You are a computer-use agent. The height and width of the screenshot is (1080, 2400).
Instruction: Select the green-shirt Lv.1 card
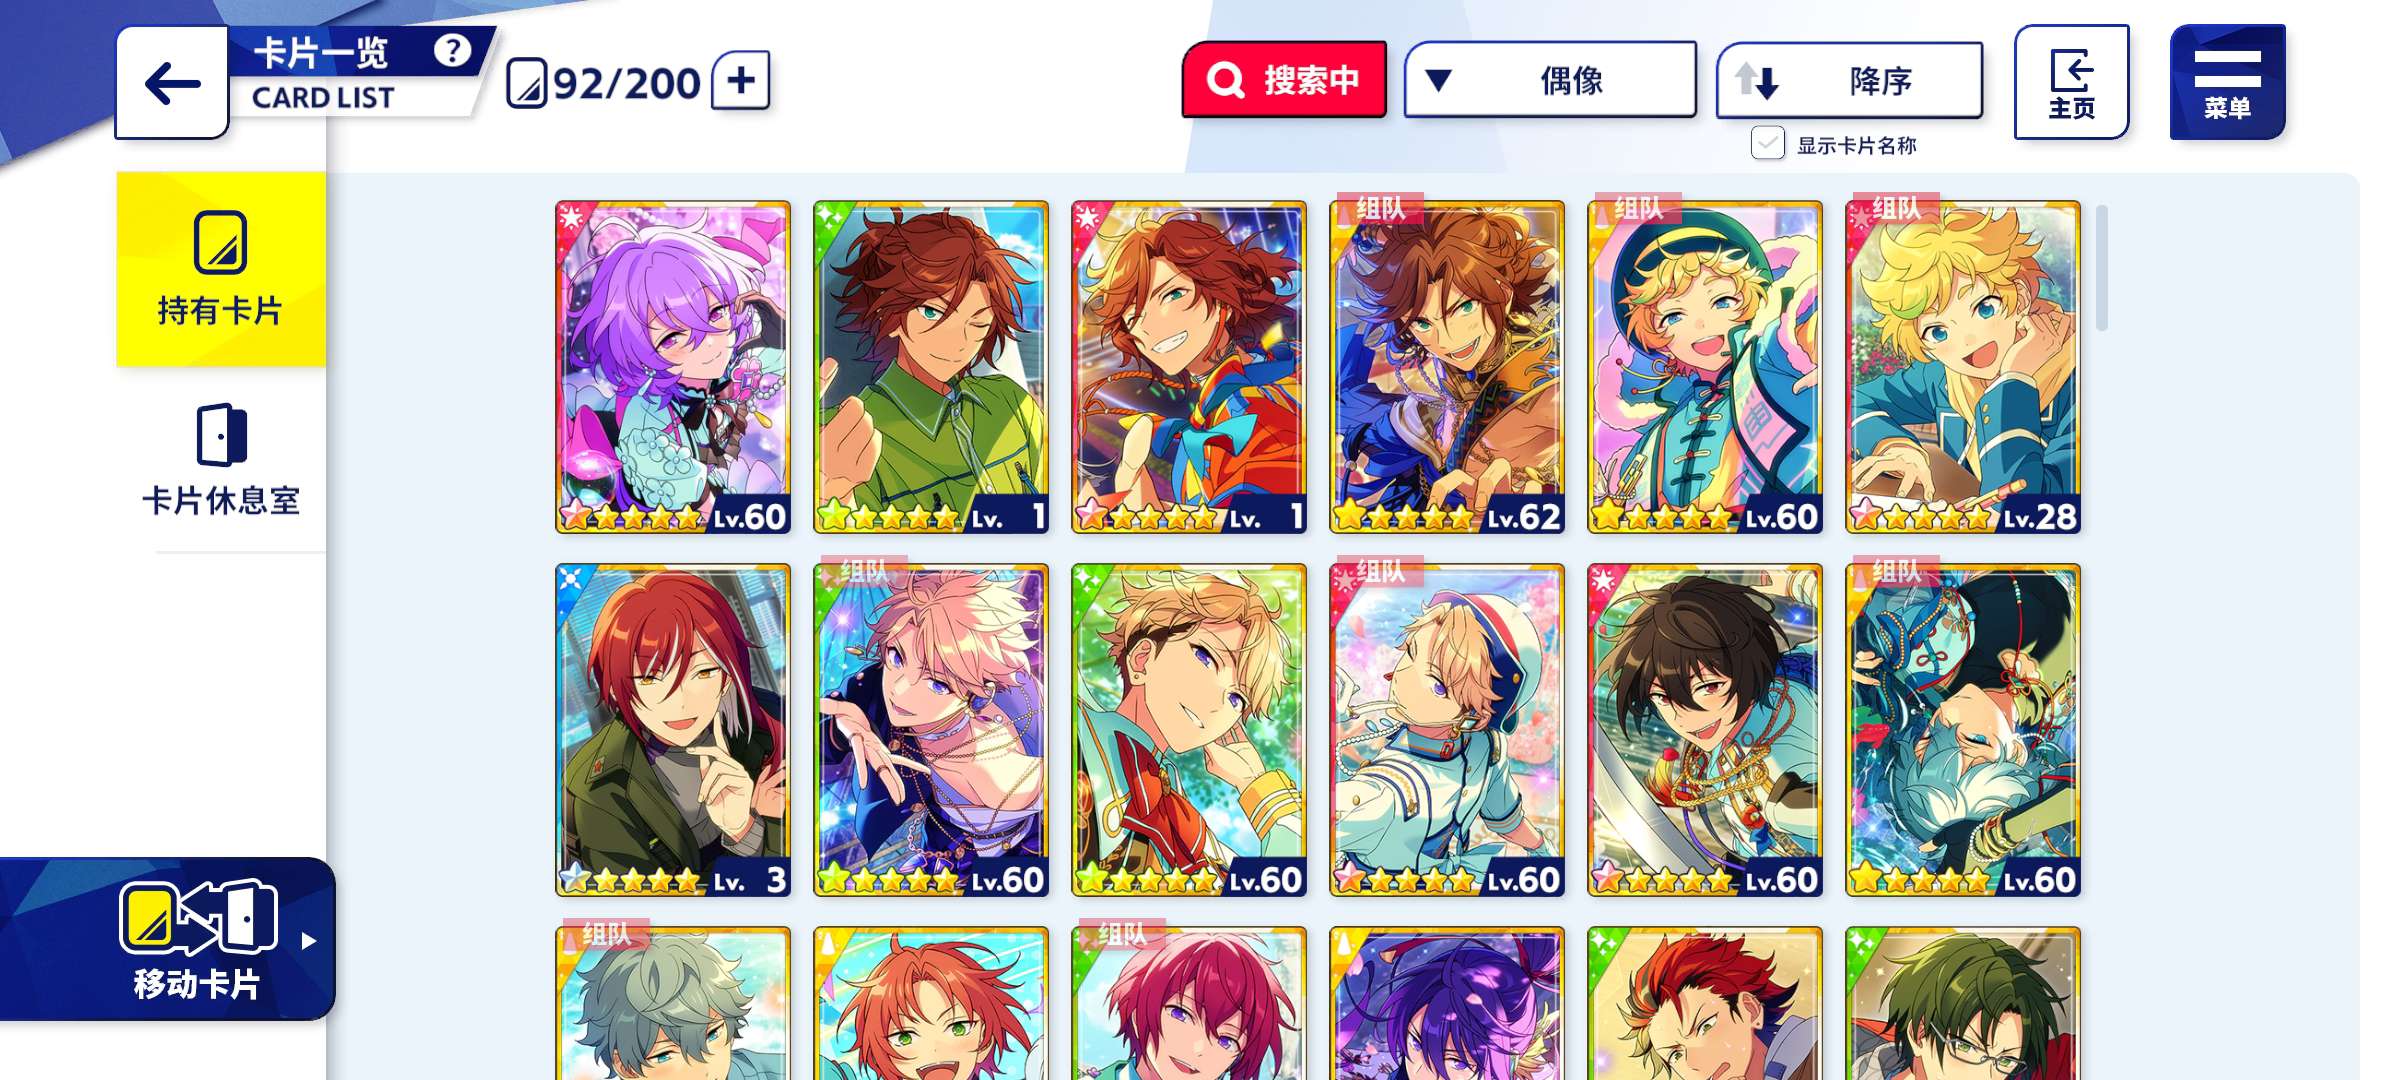[x=931, y=367]
